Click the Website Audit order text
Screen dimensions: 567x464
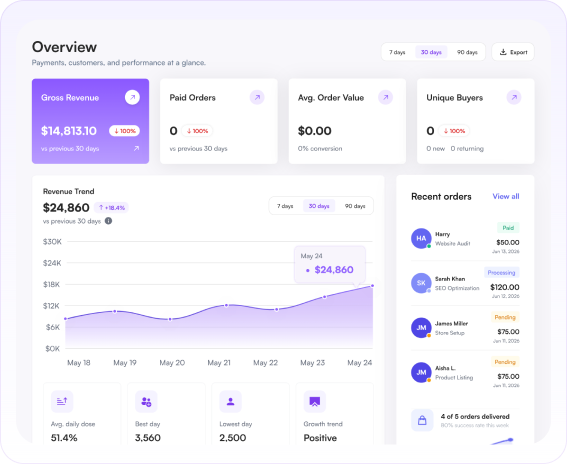[453, 244]
